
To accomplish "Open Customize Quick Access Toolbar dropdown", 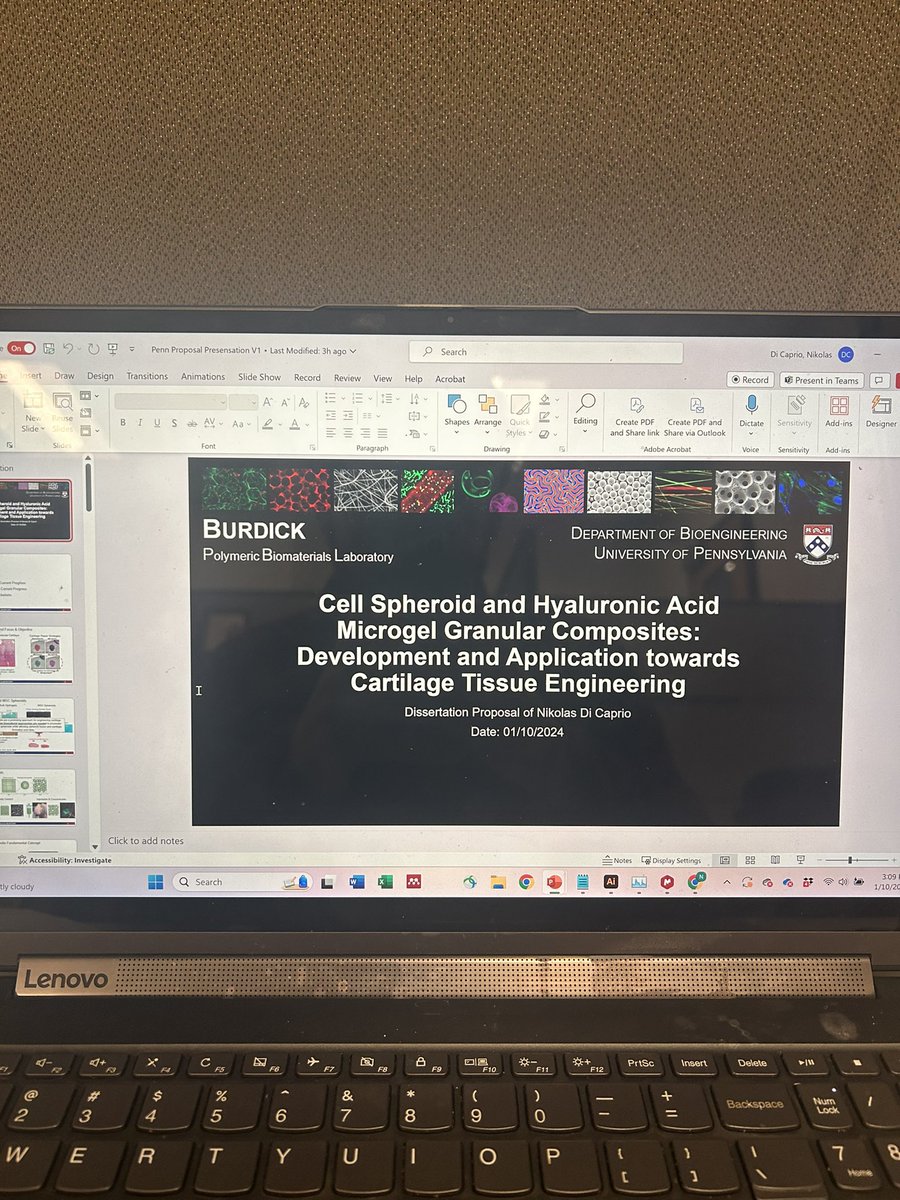I will click(x=130, y=349).
